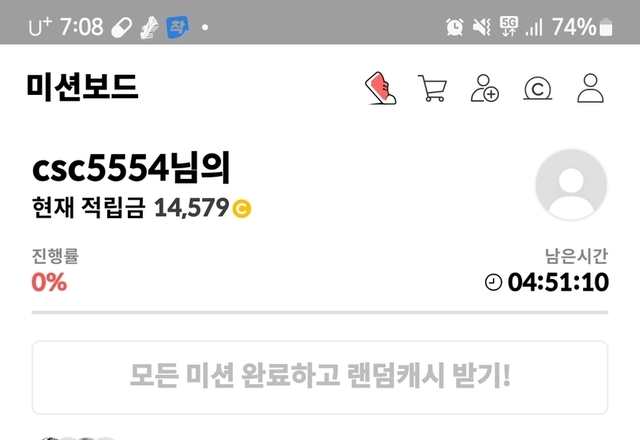Tap the alarm icon in status bar
The width and height of the screenshot is (640, 440).
pos(454,27)
